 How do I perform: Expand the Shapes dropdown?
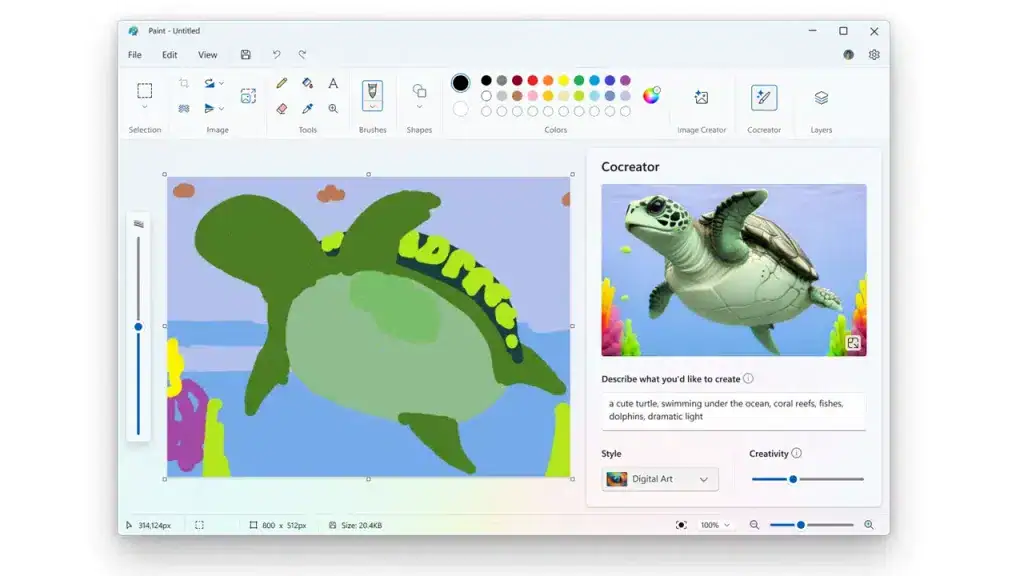(419, 106)
